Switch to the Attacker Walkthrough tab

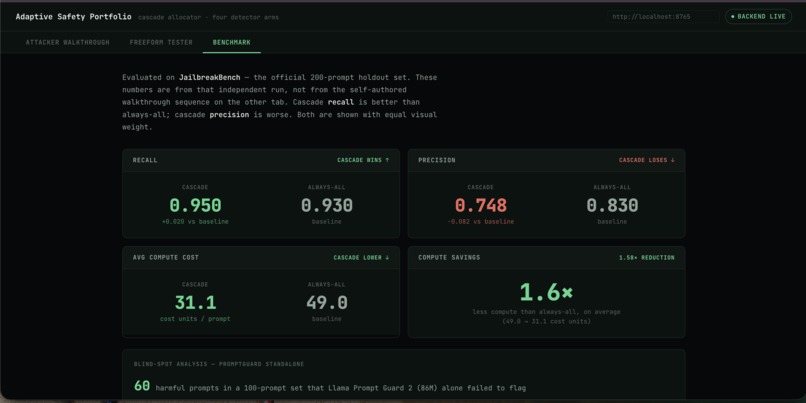pos(67,42)
